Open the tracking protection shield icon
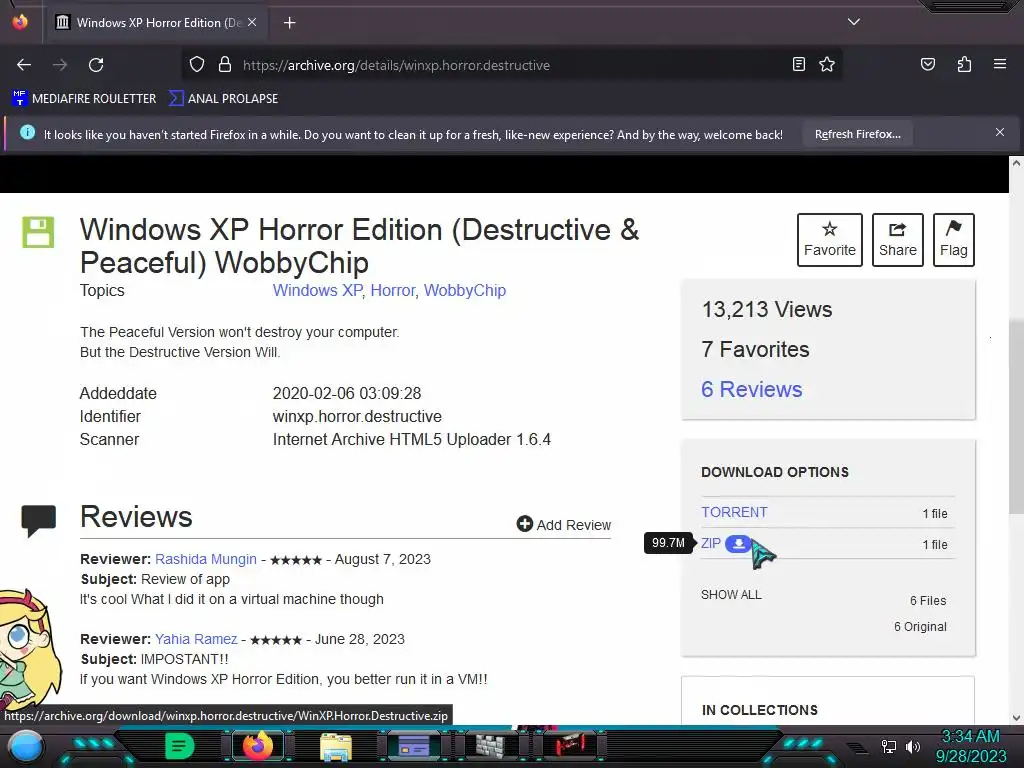The image size is (1024, 768). pyautogui.click(x=197, y=65)
